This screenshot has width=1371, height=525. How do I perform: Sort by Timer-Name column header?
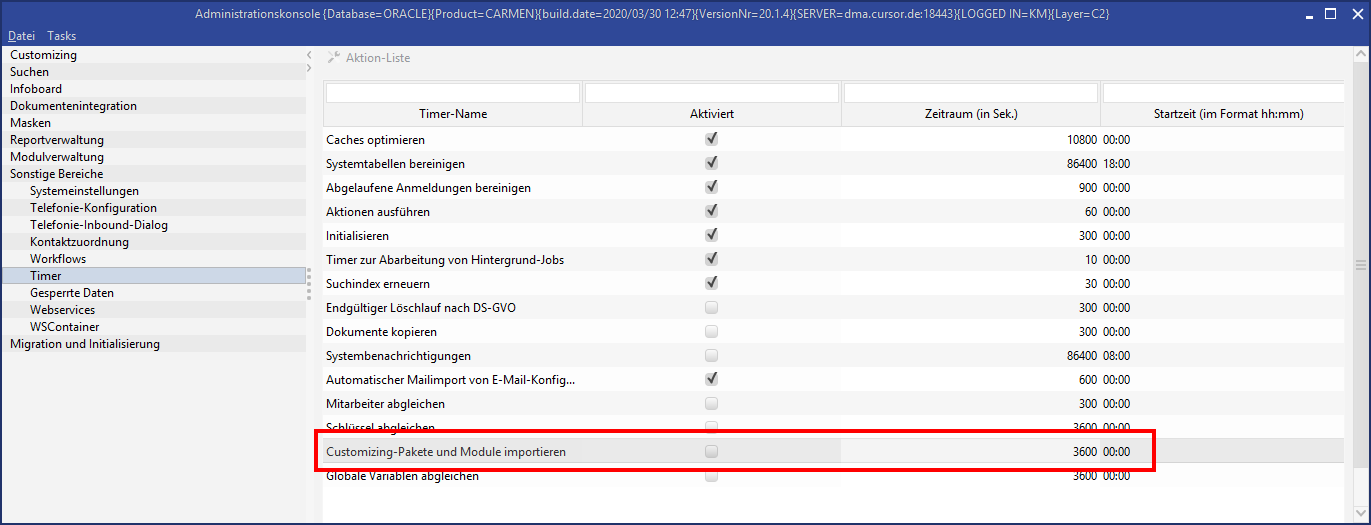454,114
